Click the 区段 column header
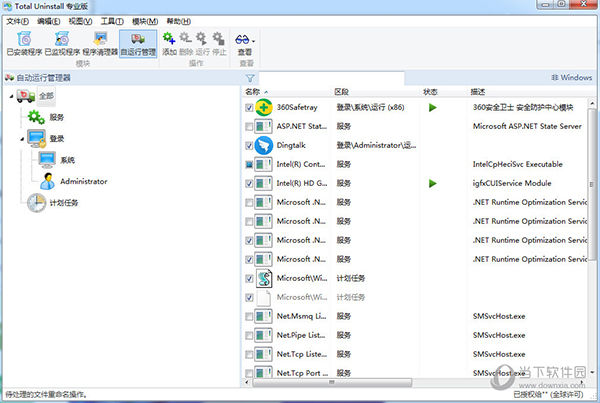 coord(341,92)
